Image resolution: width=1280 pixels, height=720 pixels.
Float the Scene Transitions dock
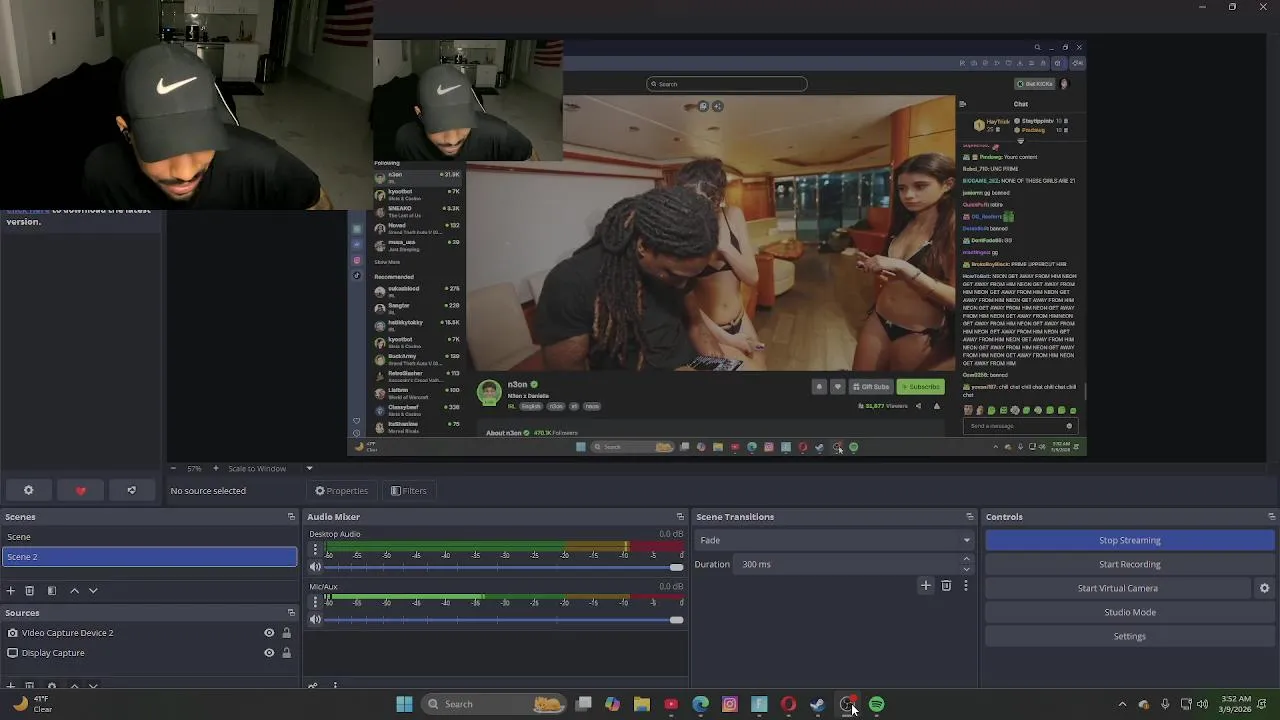tap(969, 517)
